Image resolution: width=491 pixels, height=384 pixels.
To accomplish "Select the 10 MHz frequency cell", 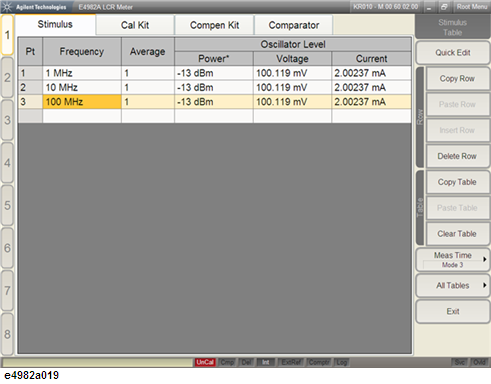I will pos(82,87).
